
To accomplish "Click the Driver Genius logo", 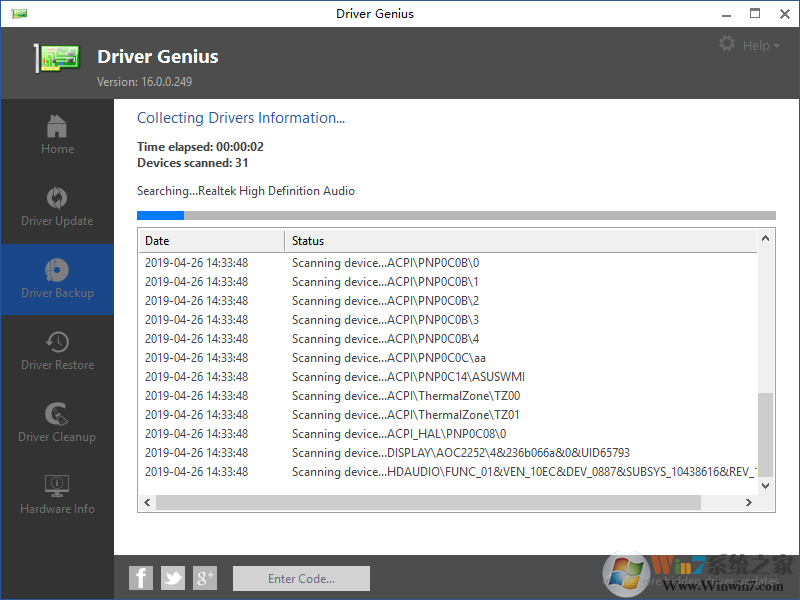I will (57, 57).
